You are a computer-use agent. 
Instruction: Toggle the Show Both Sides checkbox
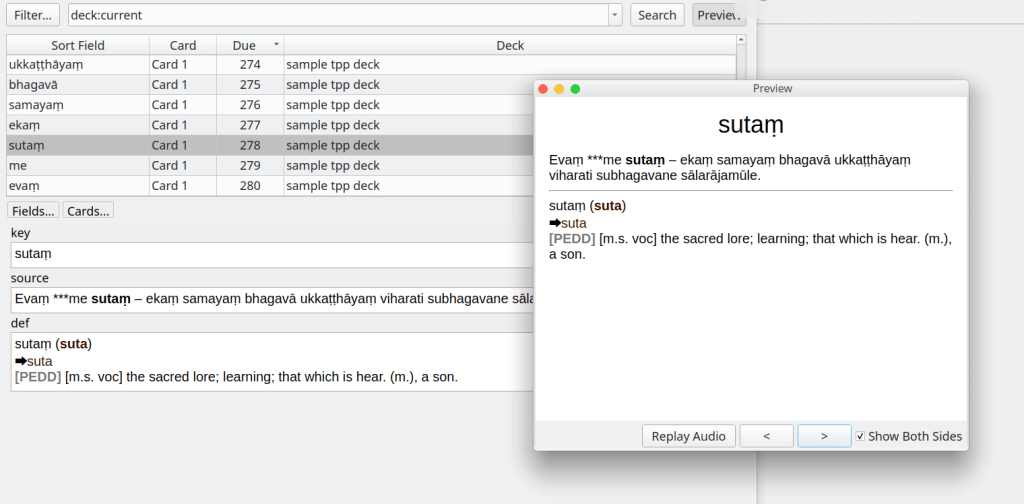[860, 436]
